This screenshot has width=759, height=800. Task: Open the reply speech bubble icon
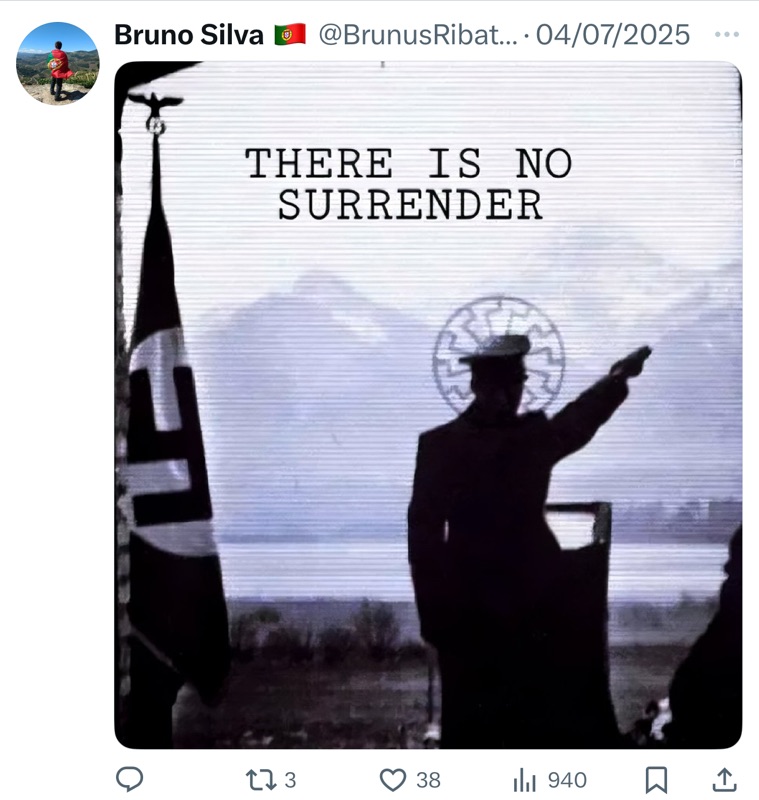tap(130, 779)
